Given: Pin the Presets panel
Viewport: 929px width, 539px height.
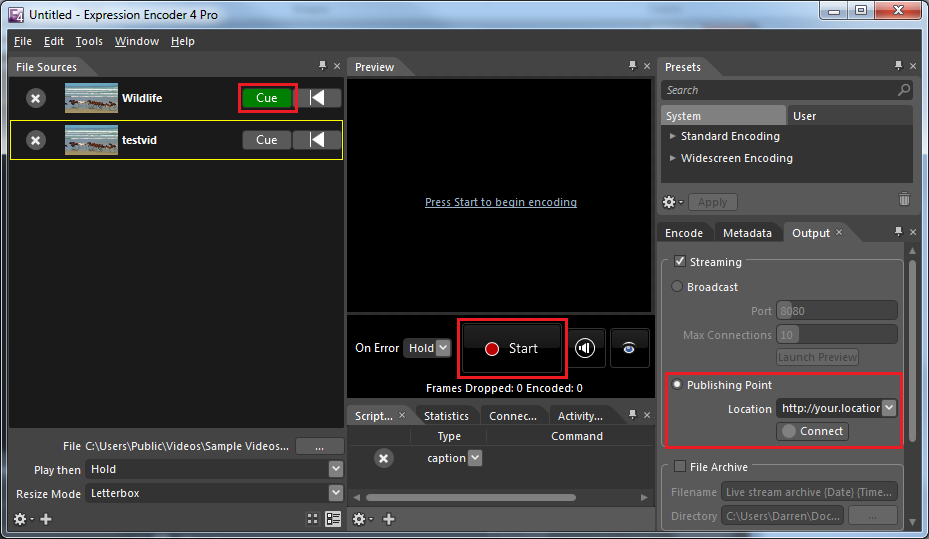Looking at the screenshot, I should coord(898,66).
